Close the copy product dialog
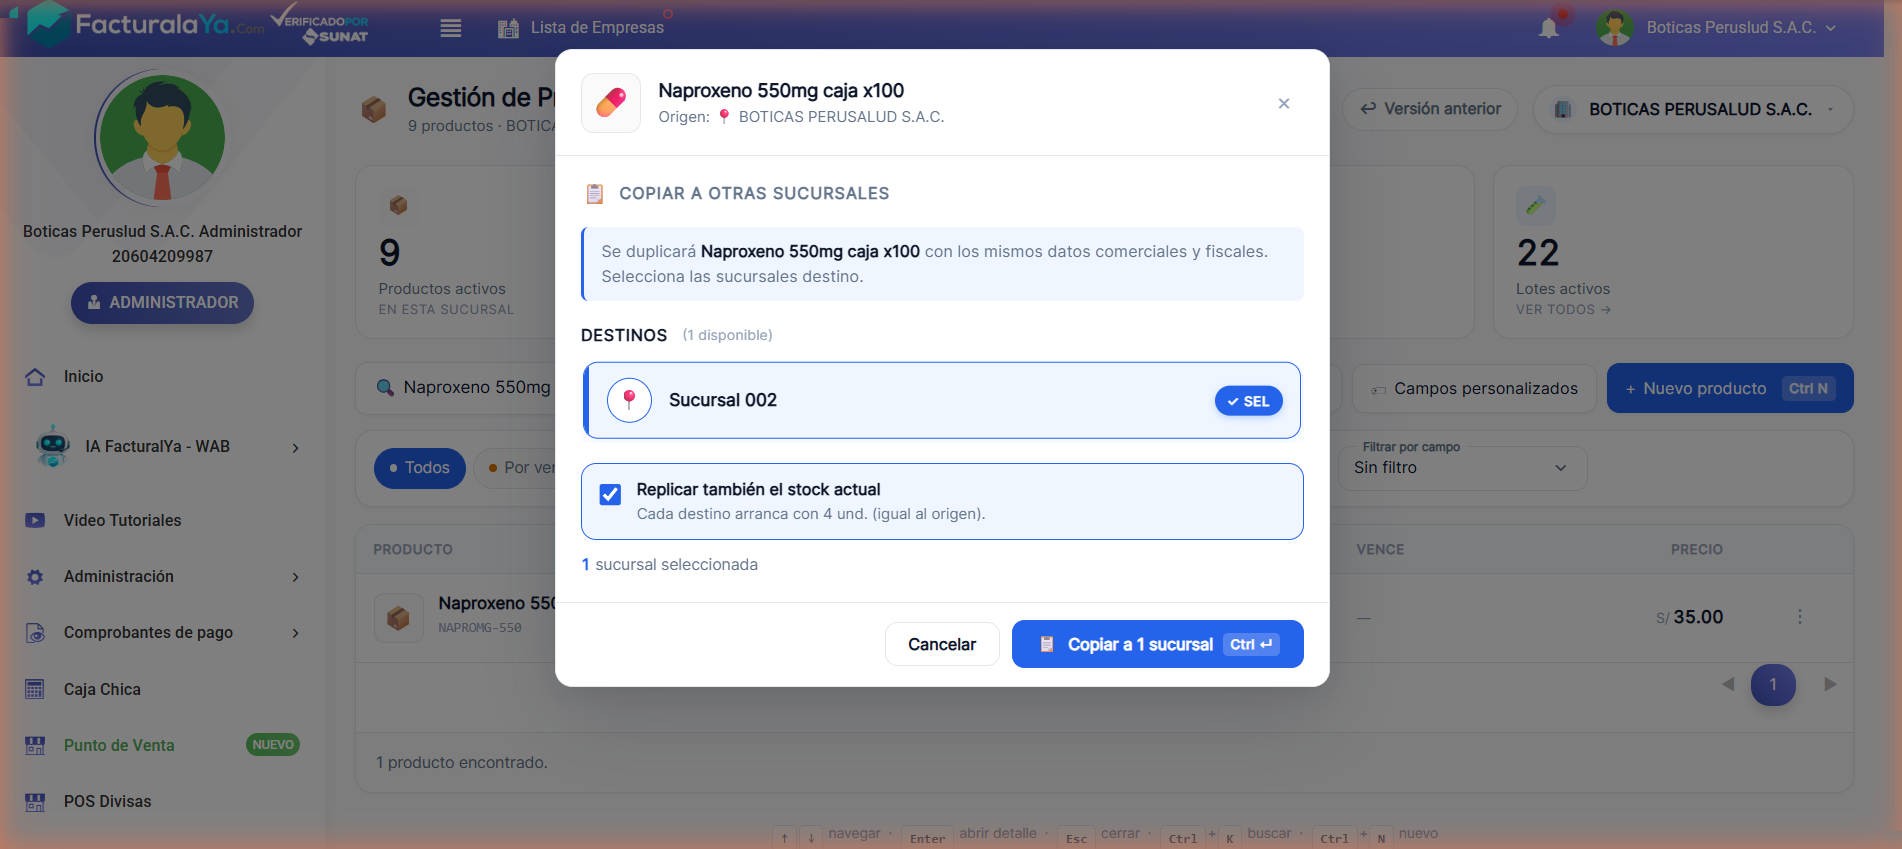 tap(1284, 104)
